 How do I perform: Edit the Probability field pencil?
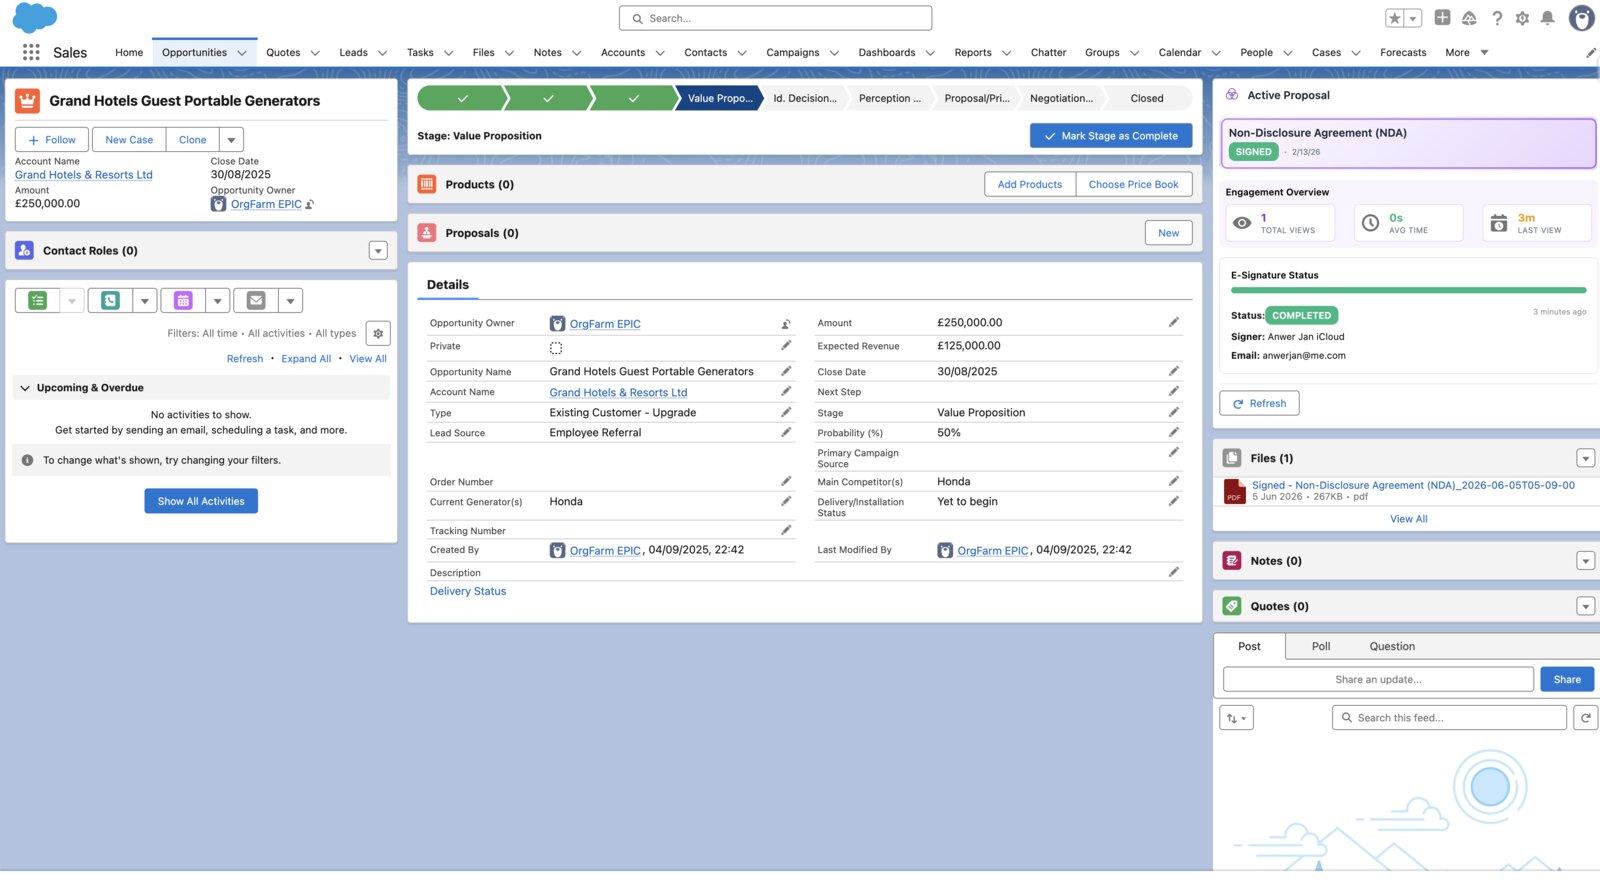point(1174,432)
